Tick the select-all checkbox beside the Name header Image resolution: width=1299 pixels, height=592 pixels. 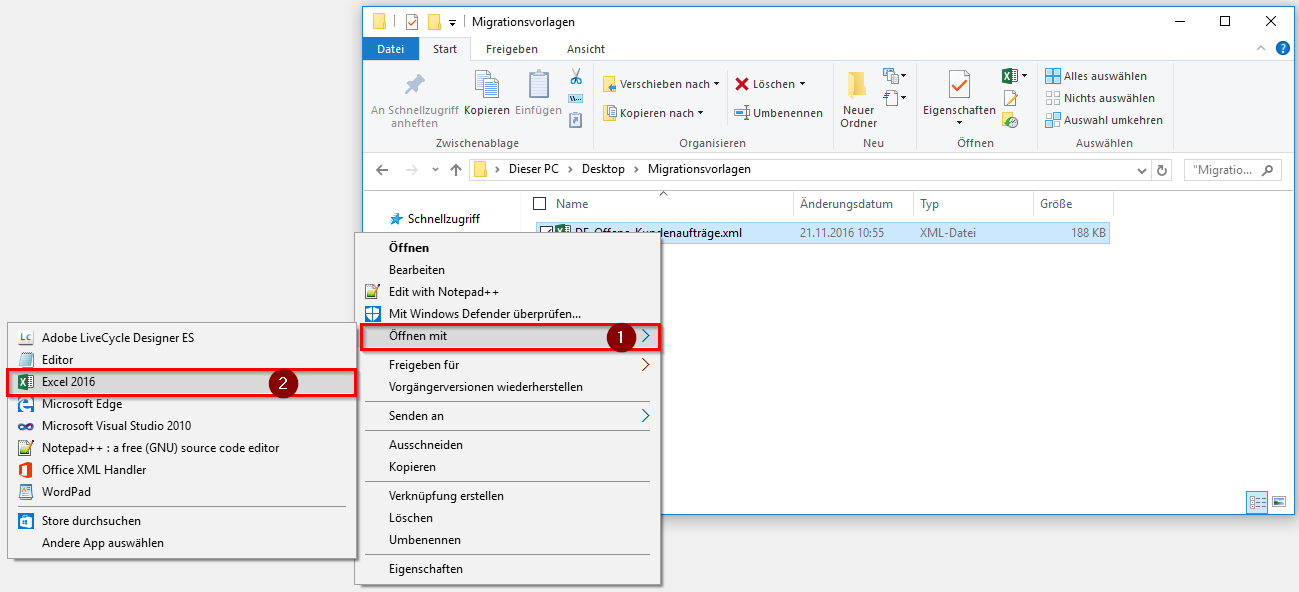(540, 204)
